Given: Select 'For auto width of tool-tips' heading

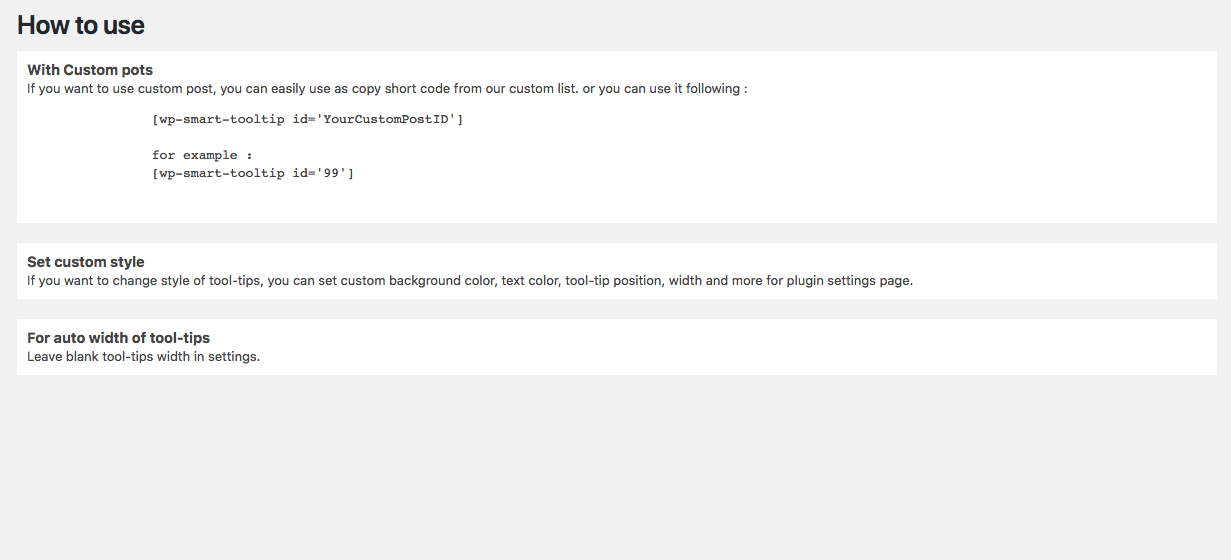Looking at the screenshot, I should click(118, 338).
